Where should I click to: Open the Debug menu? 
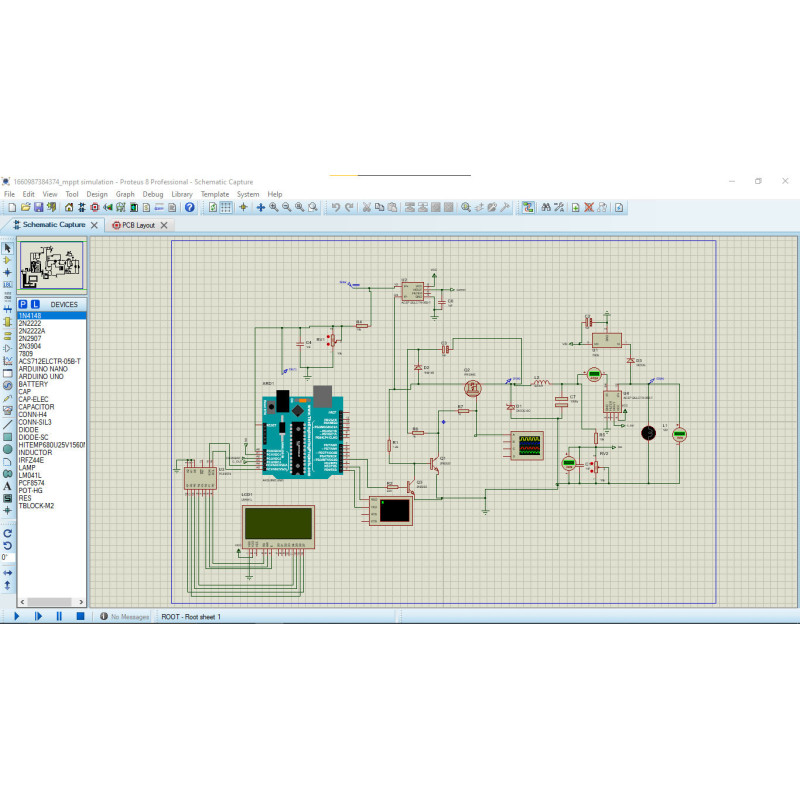152,194
